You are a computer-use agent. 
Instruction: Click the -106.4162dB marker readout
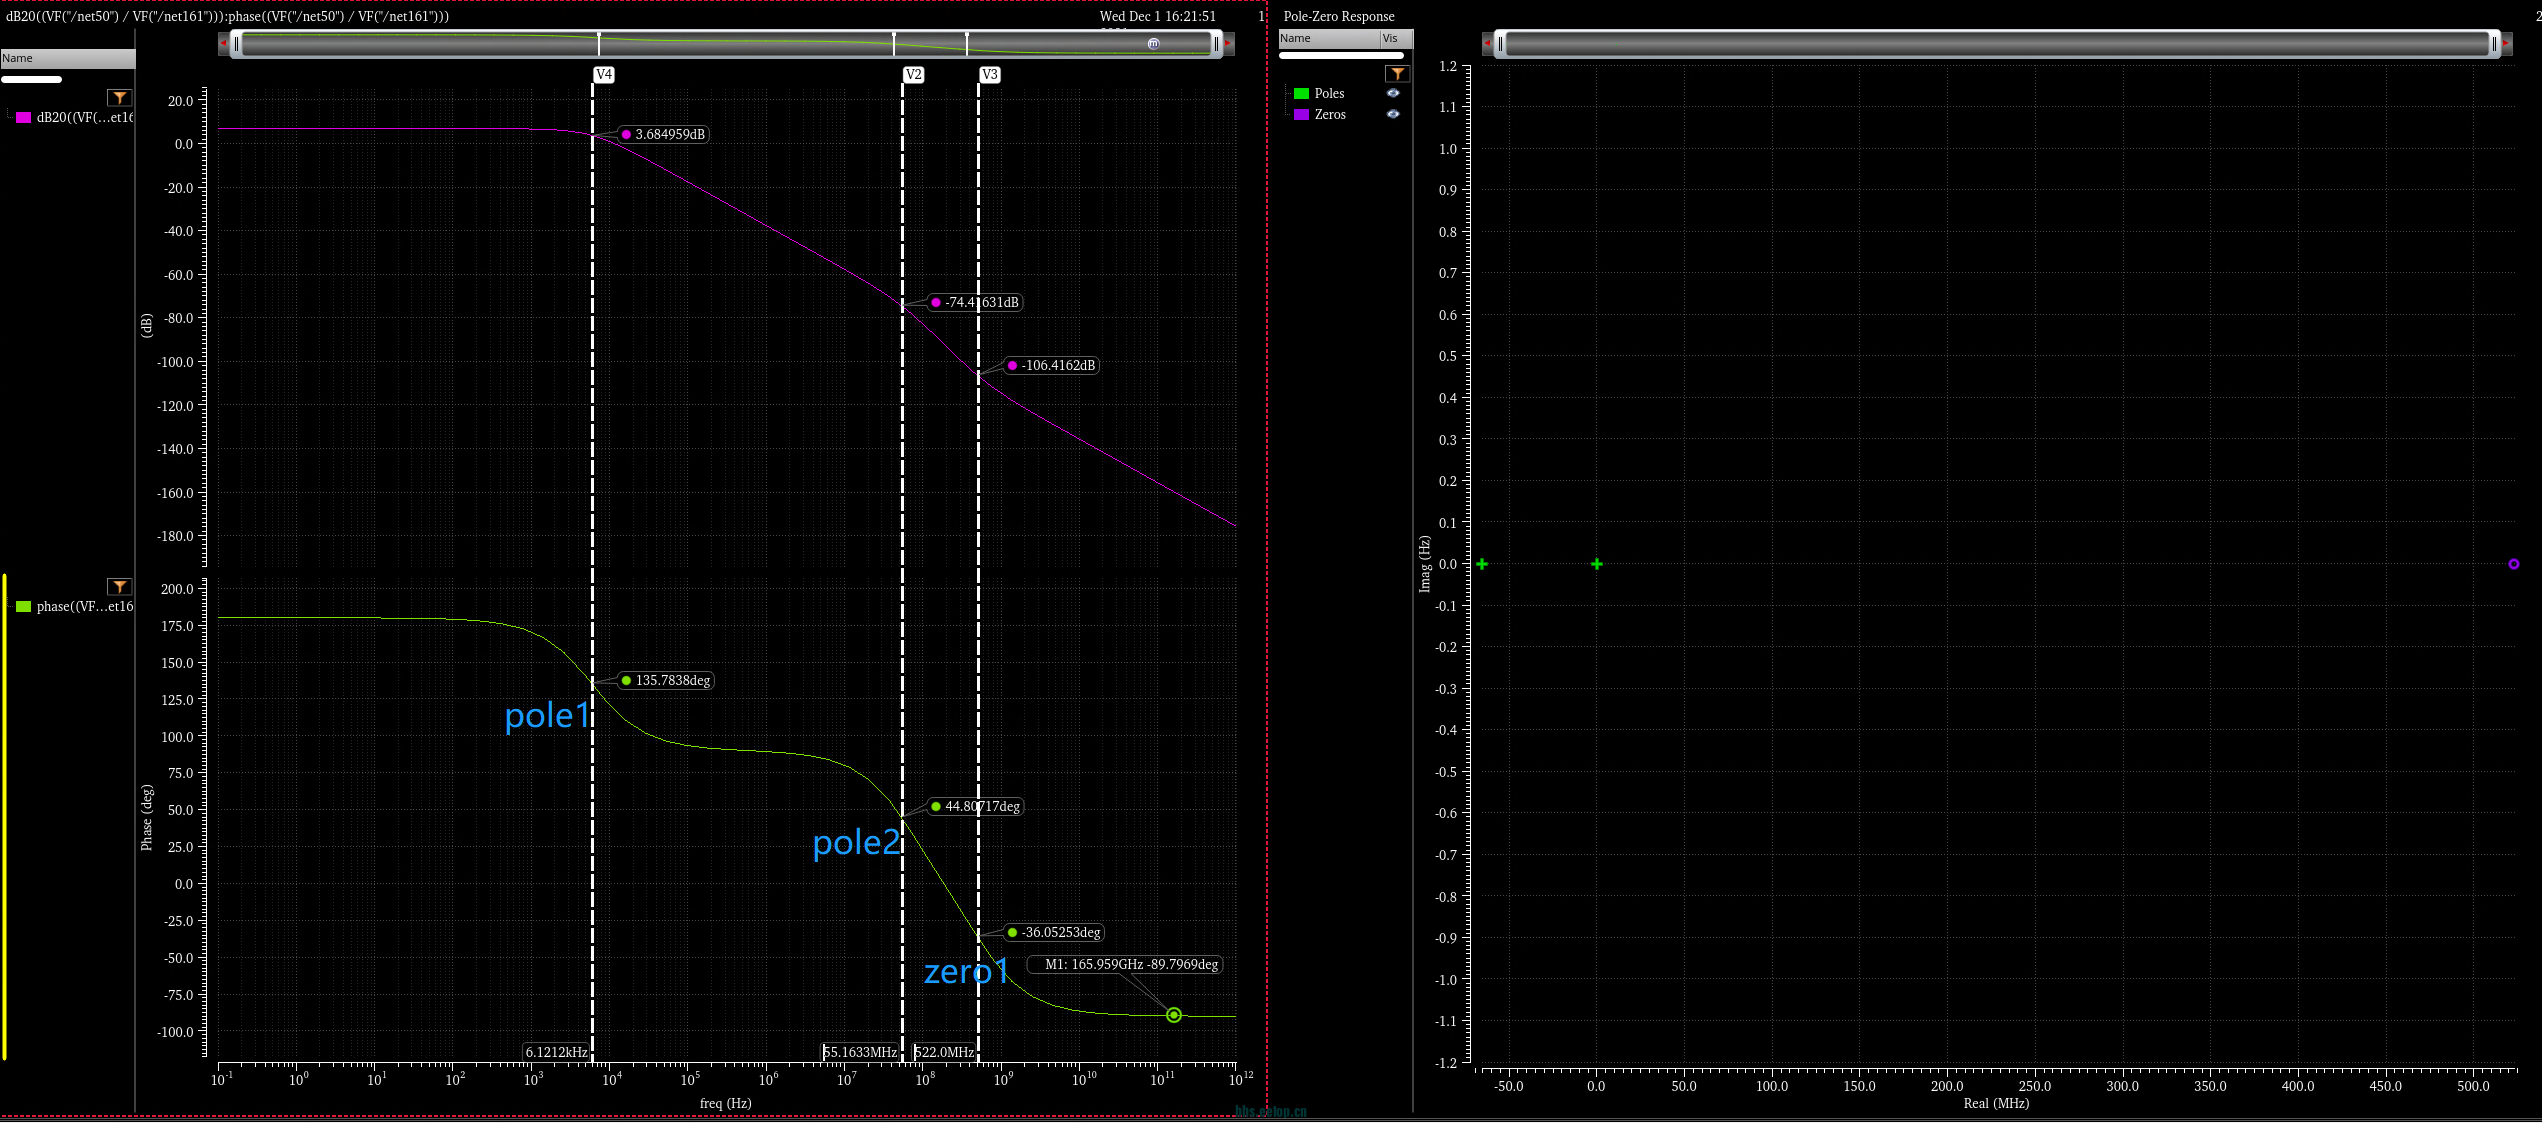[x=1052, y=365]
